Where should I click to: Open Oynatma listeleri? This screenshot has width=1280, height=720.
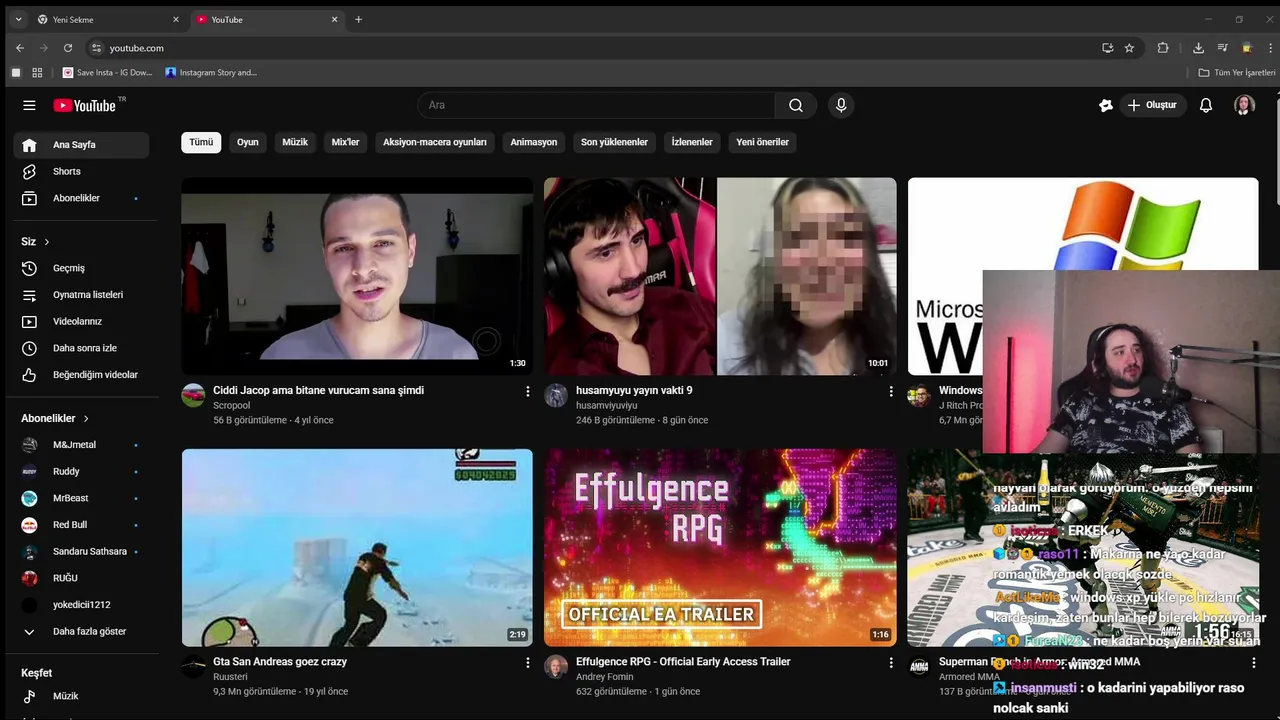[81, 295]
